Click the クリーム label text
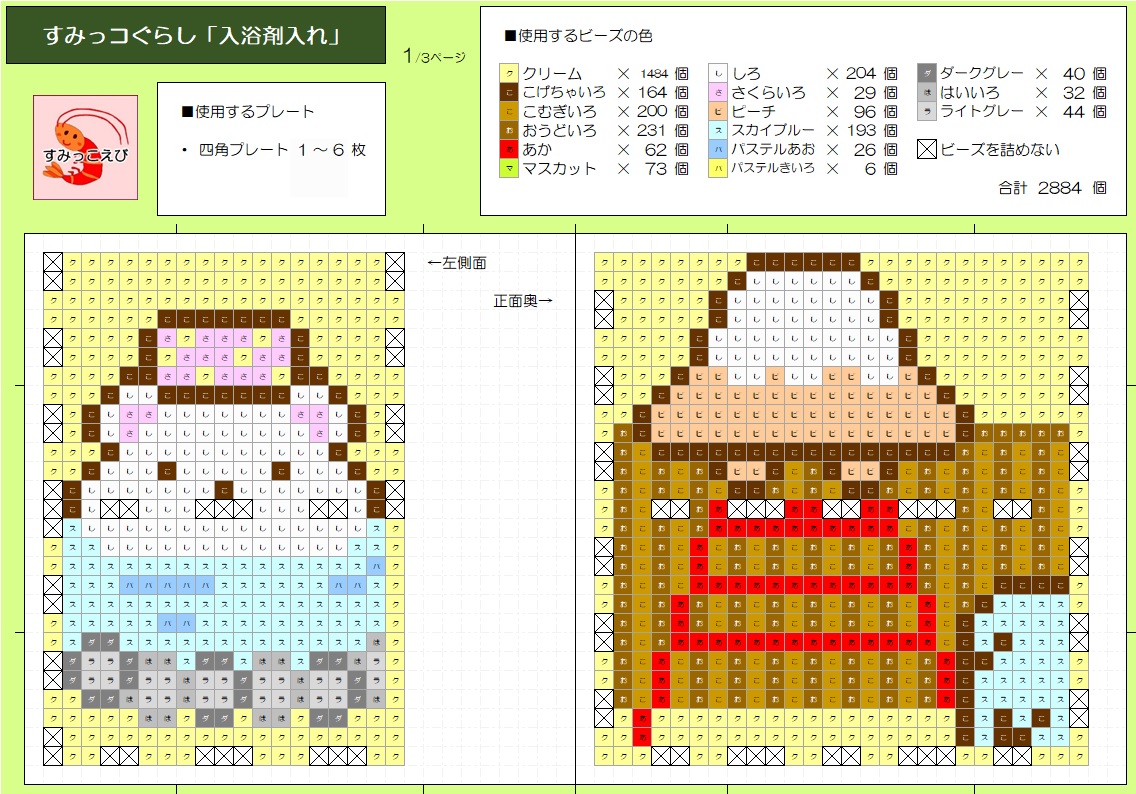1136x794 pixels. point(552,74)
